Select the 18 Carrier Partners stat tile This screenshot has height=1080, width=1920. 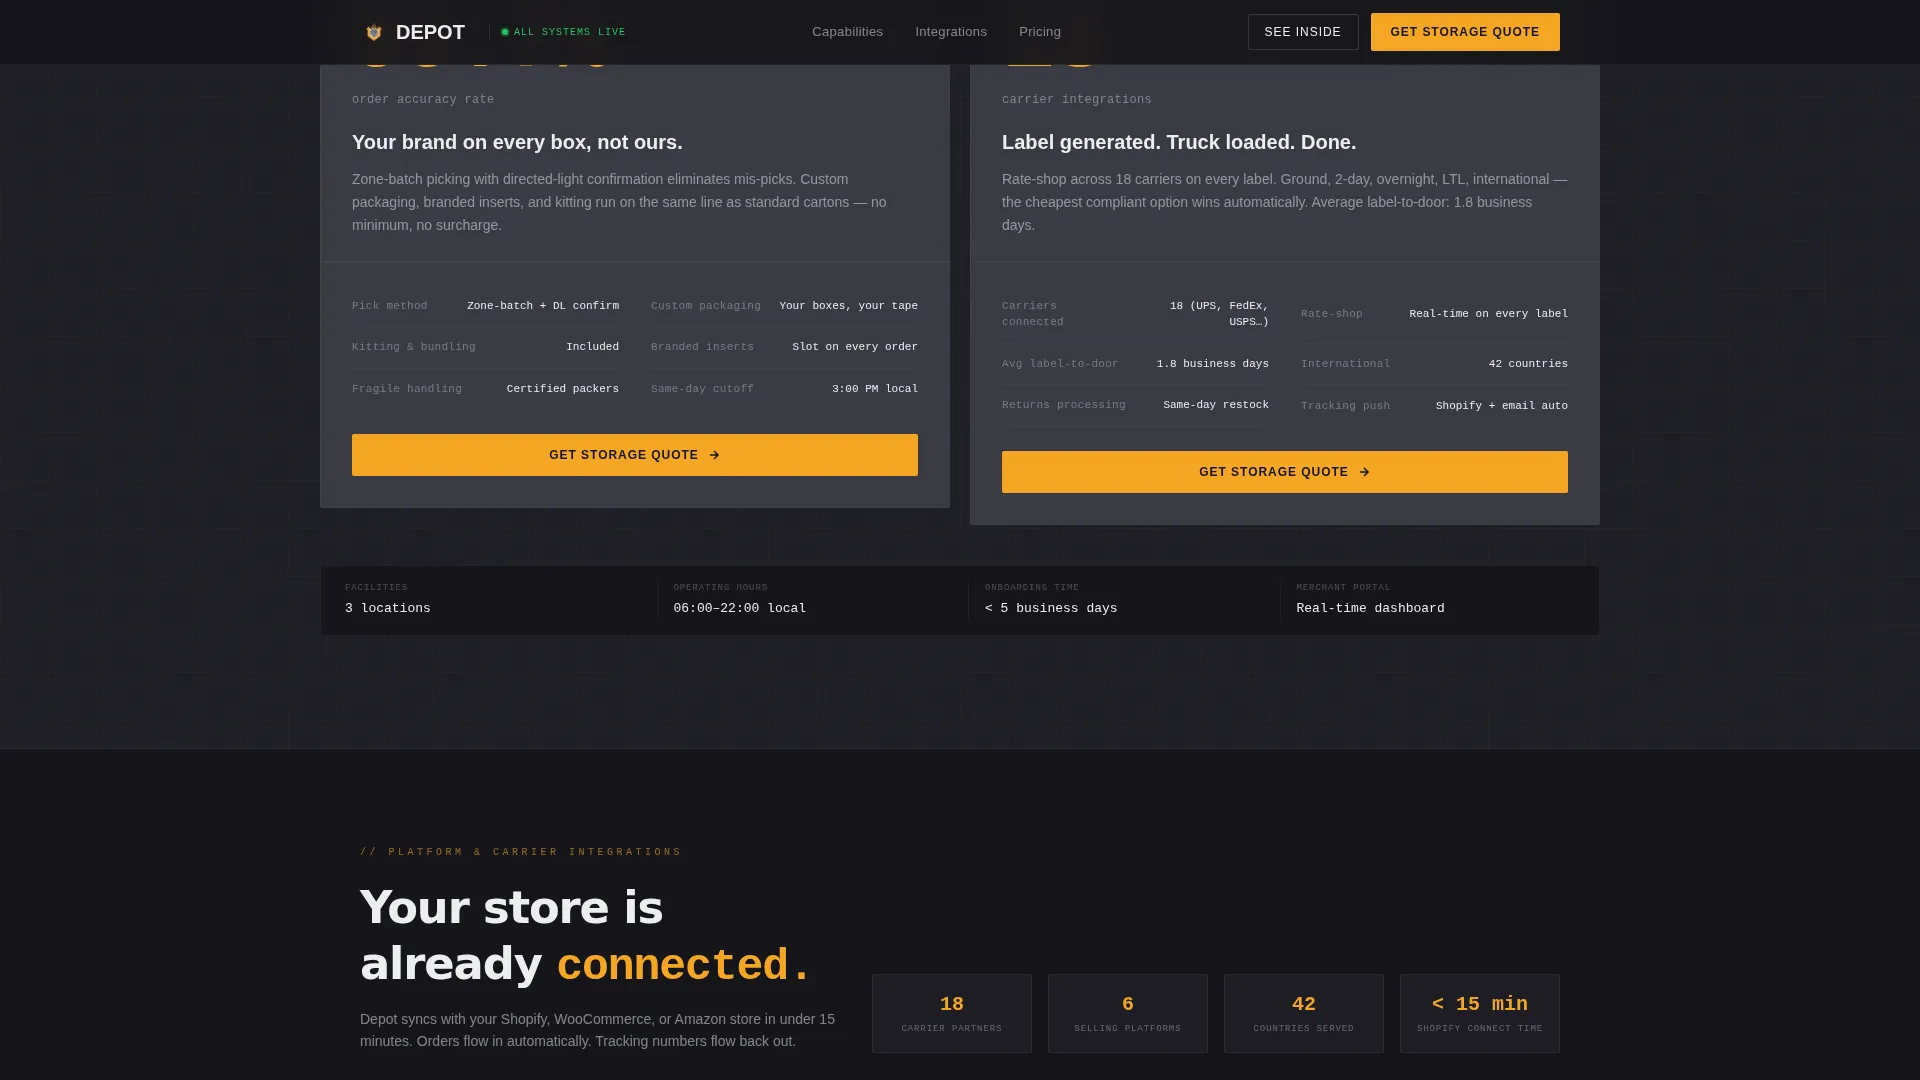[x=952, y=1013]
